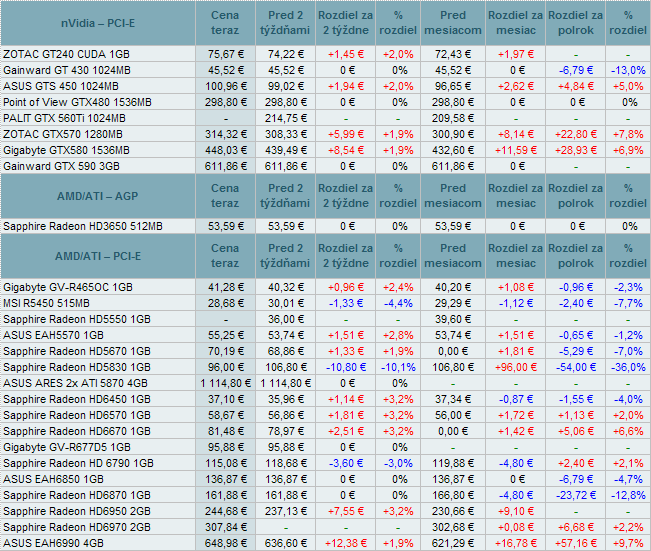Click the '+12,38 €' two-week difference

[x=346, y=543]
